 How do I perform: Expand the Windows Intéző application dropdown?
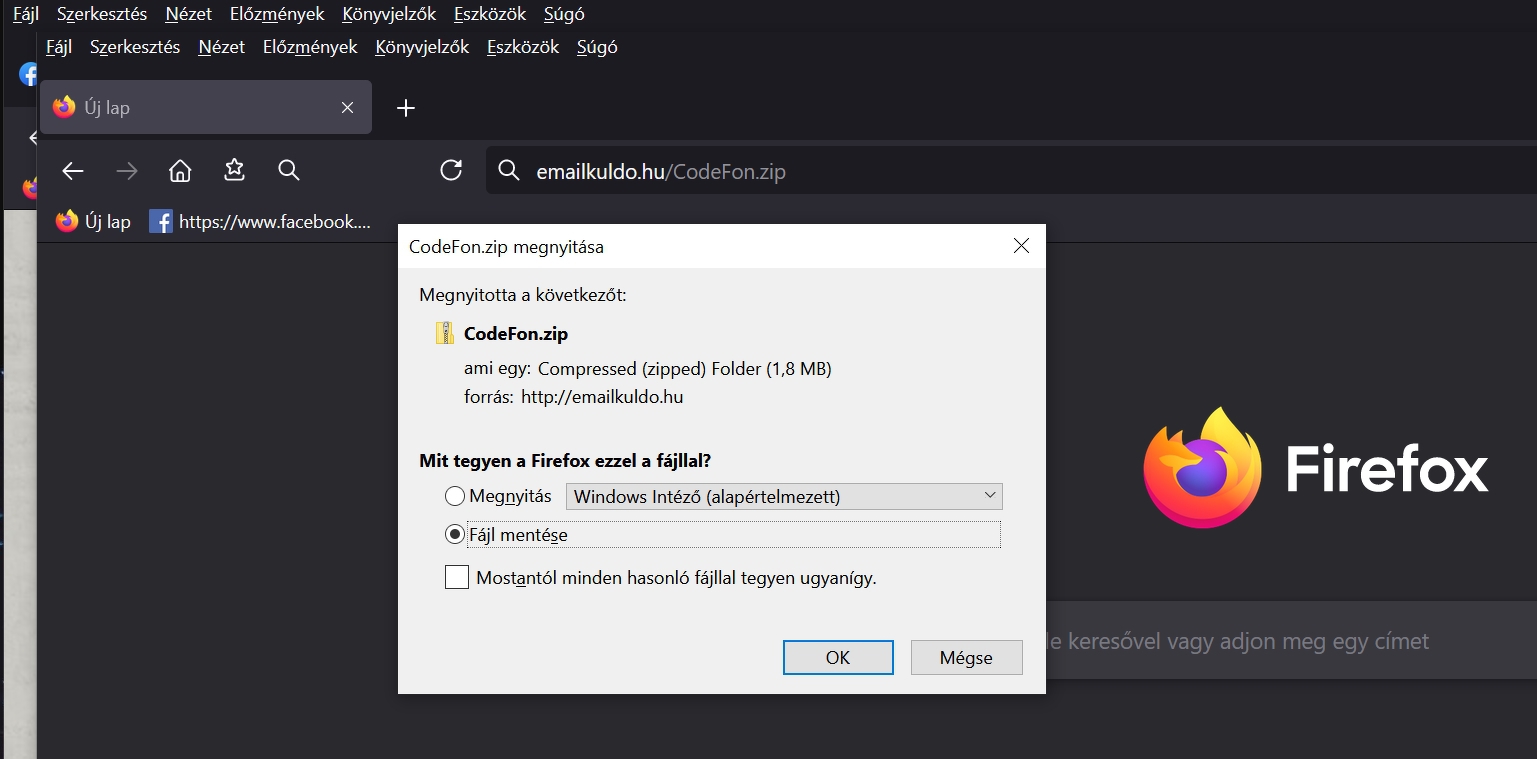click(x=783, y=496)
